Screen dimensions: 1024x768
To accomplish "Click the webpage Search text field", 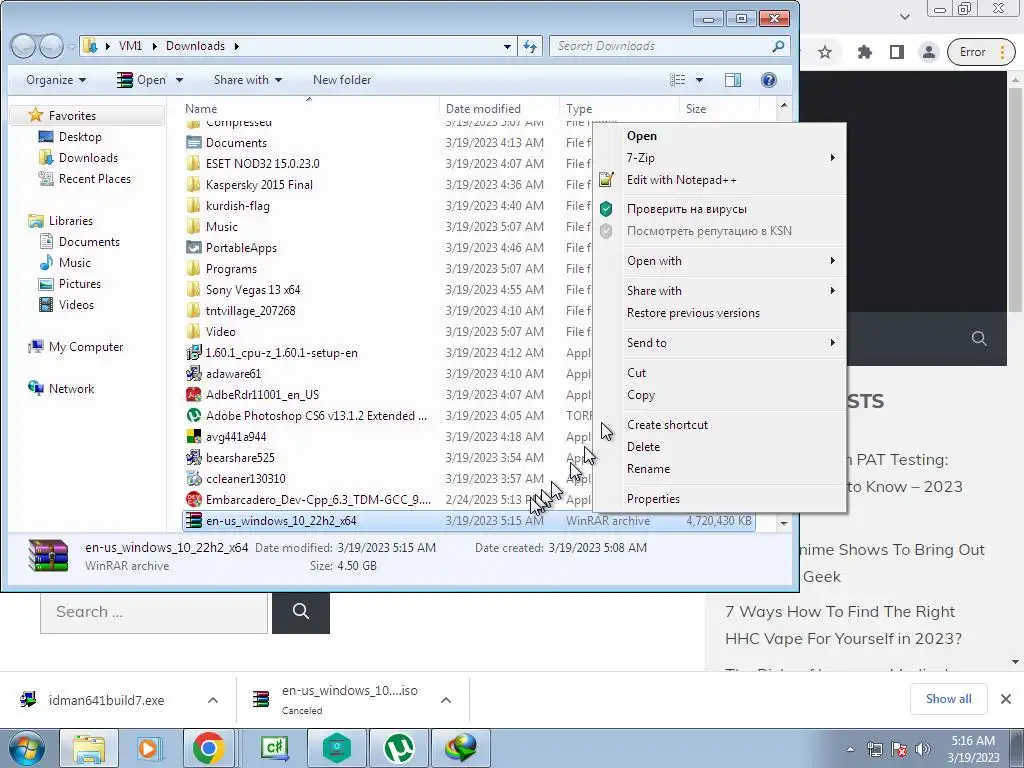I will click(x=154, y=612).
